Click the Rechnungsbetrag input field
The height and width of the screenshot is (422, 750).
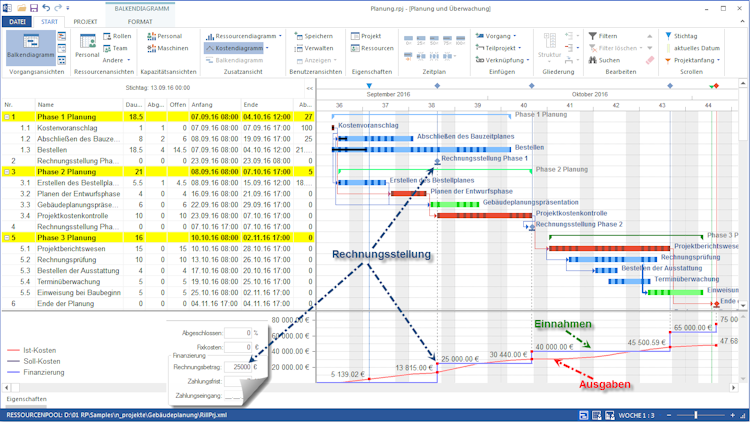[238, 367]
